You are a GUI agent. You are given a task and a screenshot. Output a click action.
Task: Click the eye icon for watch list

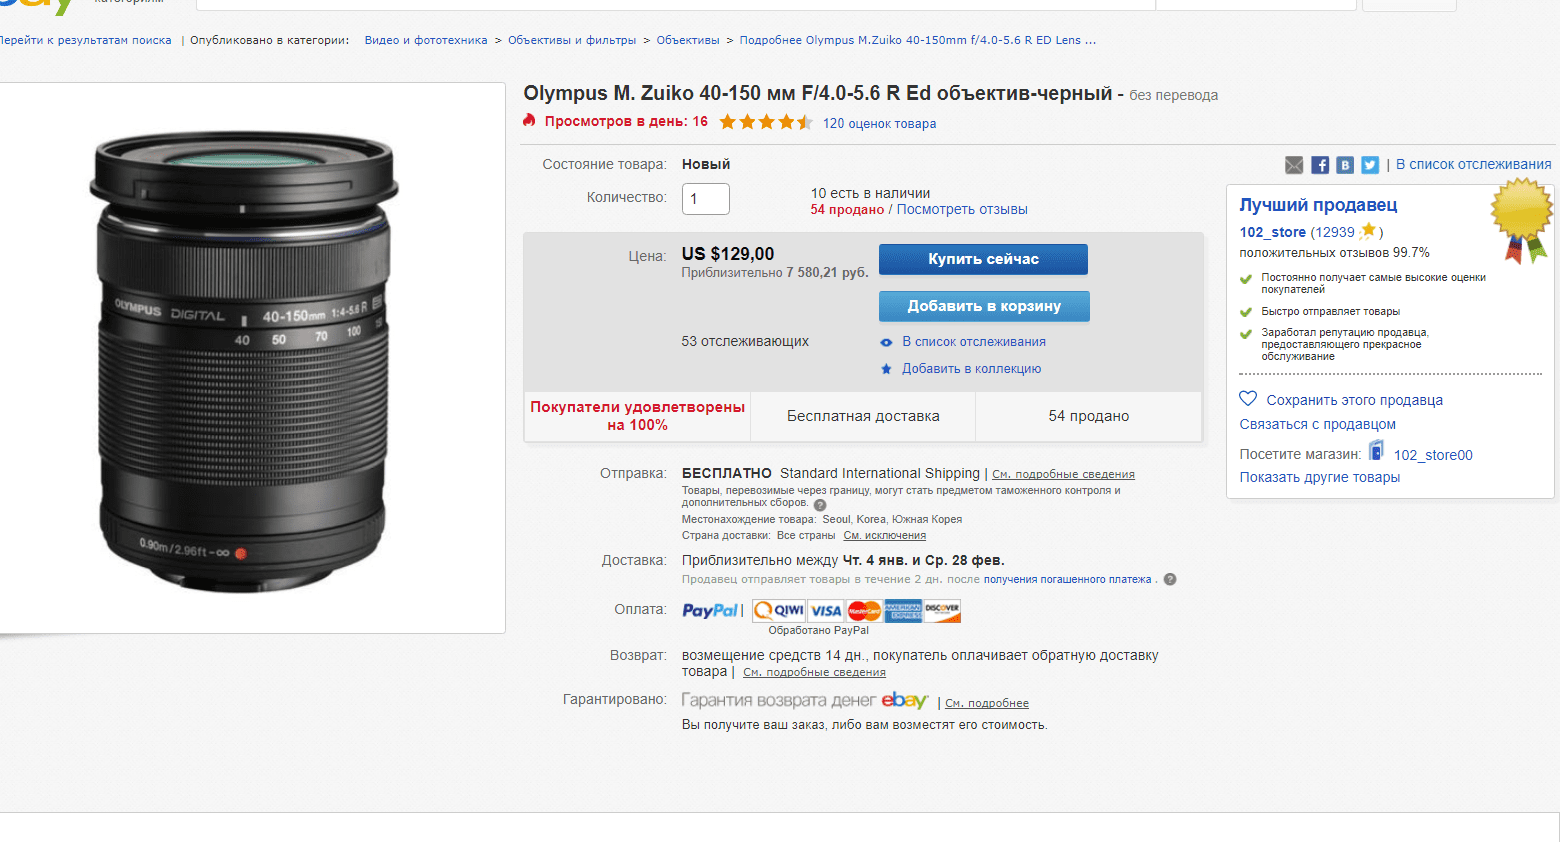pyautogui.click(x=886, y=342)
